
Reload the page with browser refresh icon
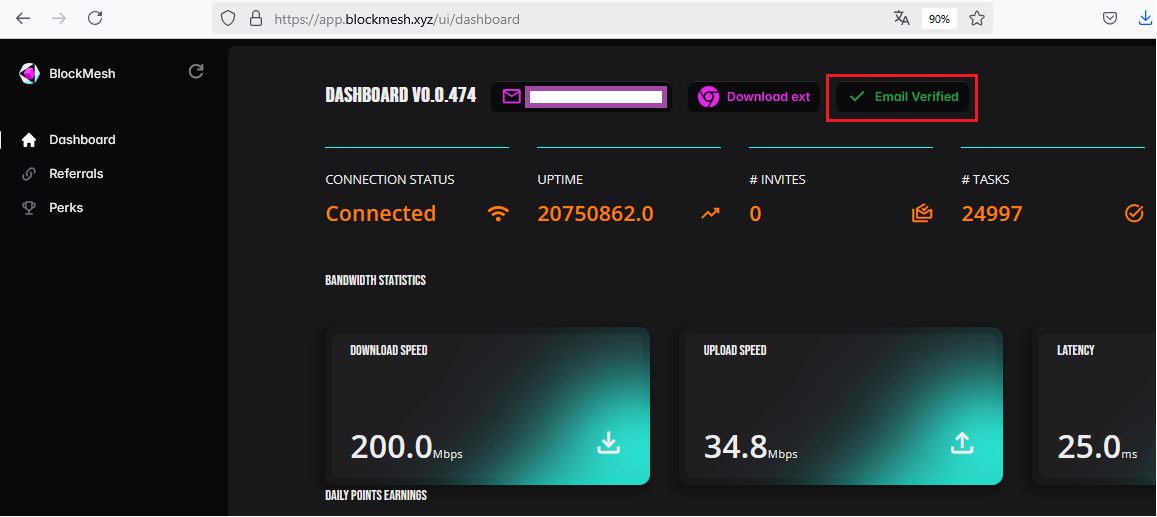[95, 19]
